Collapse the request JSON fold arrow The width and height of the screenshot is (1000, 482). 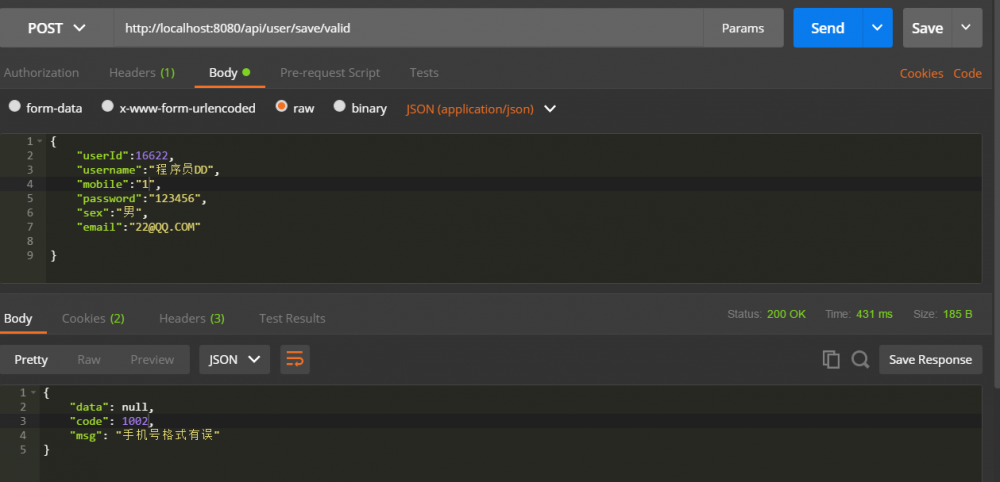[41, 142]
